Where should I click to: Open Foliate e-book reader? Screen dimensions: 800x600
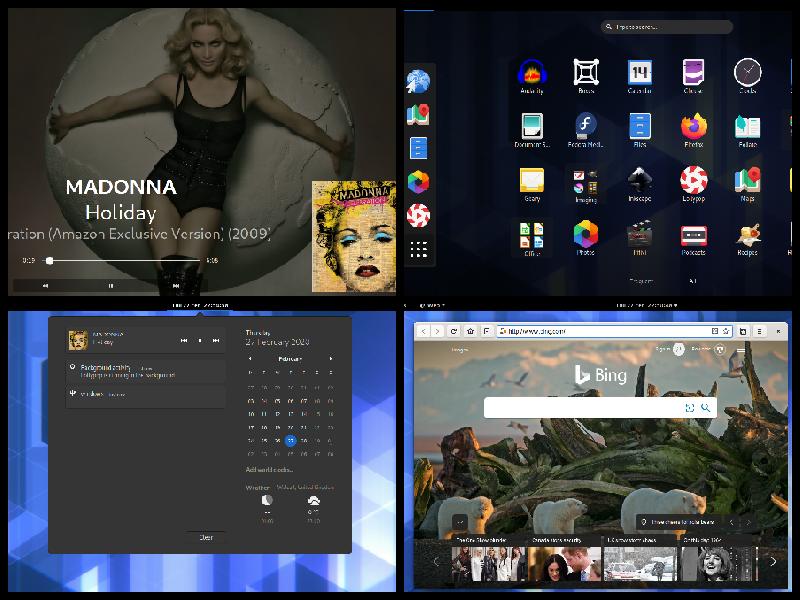[x=747, y=131]
